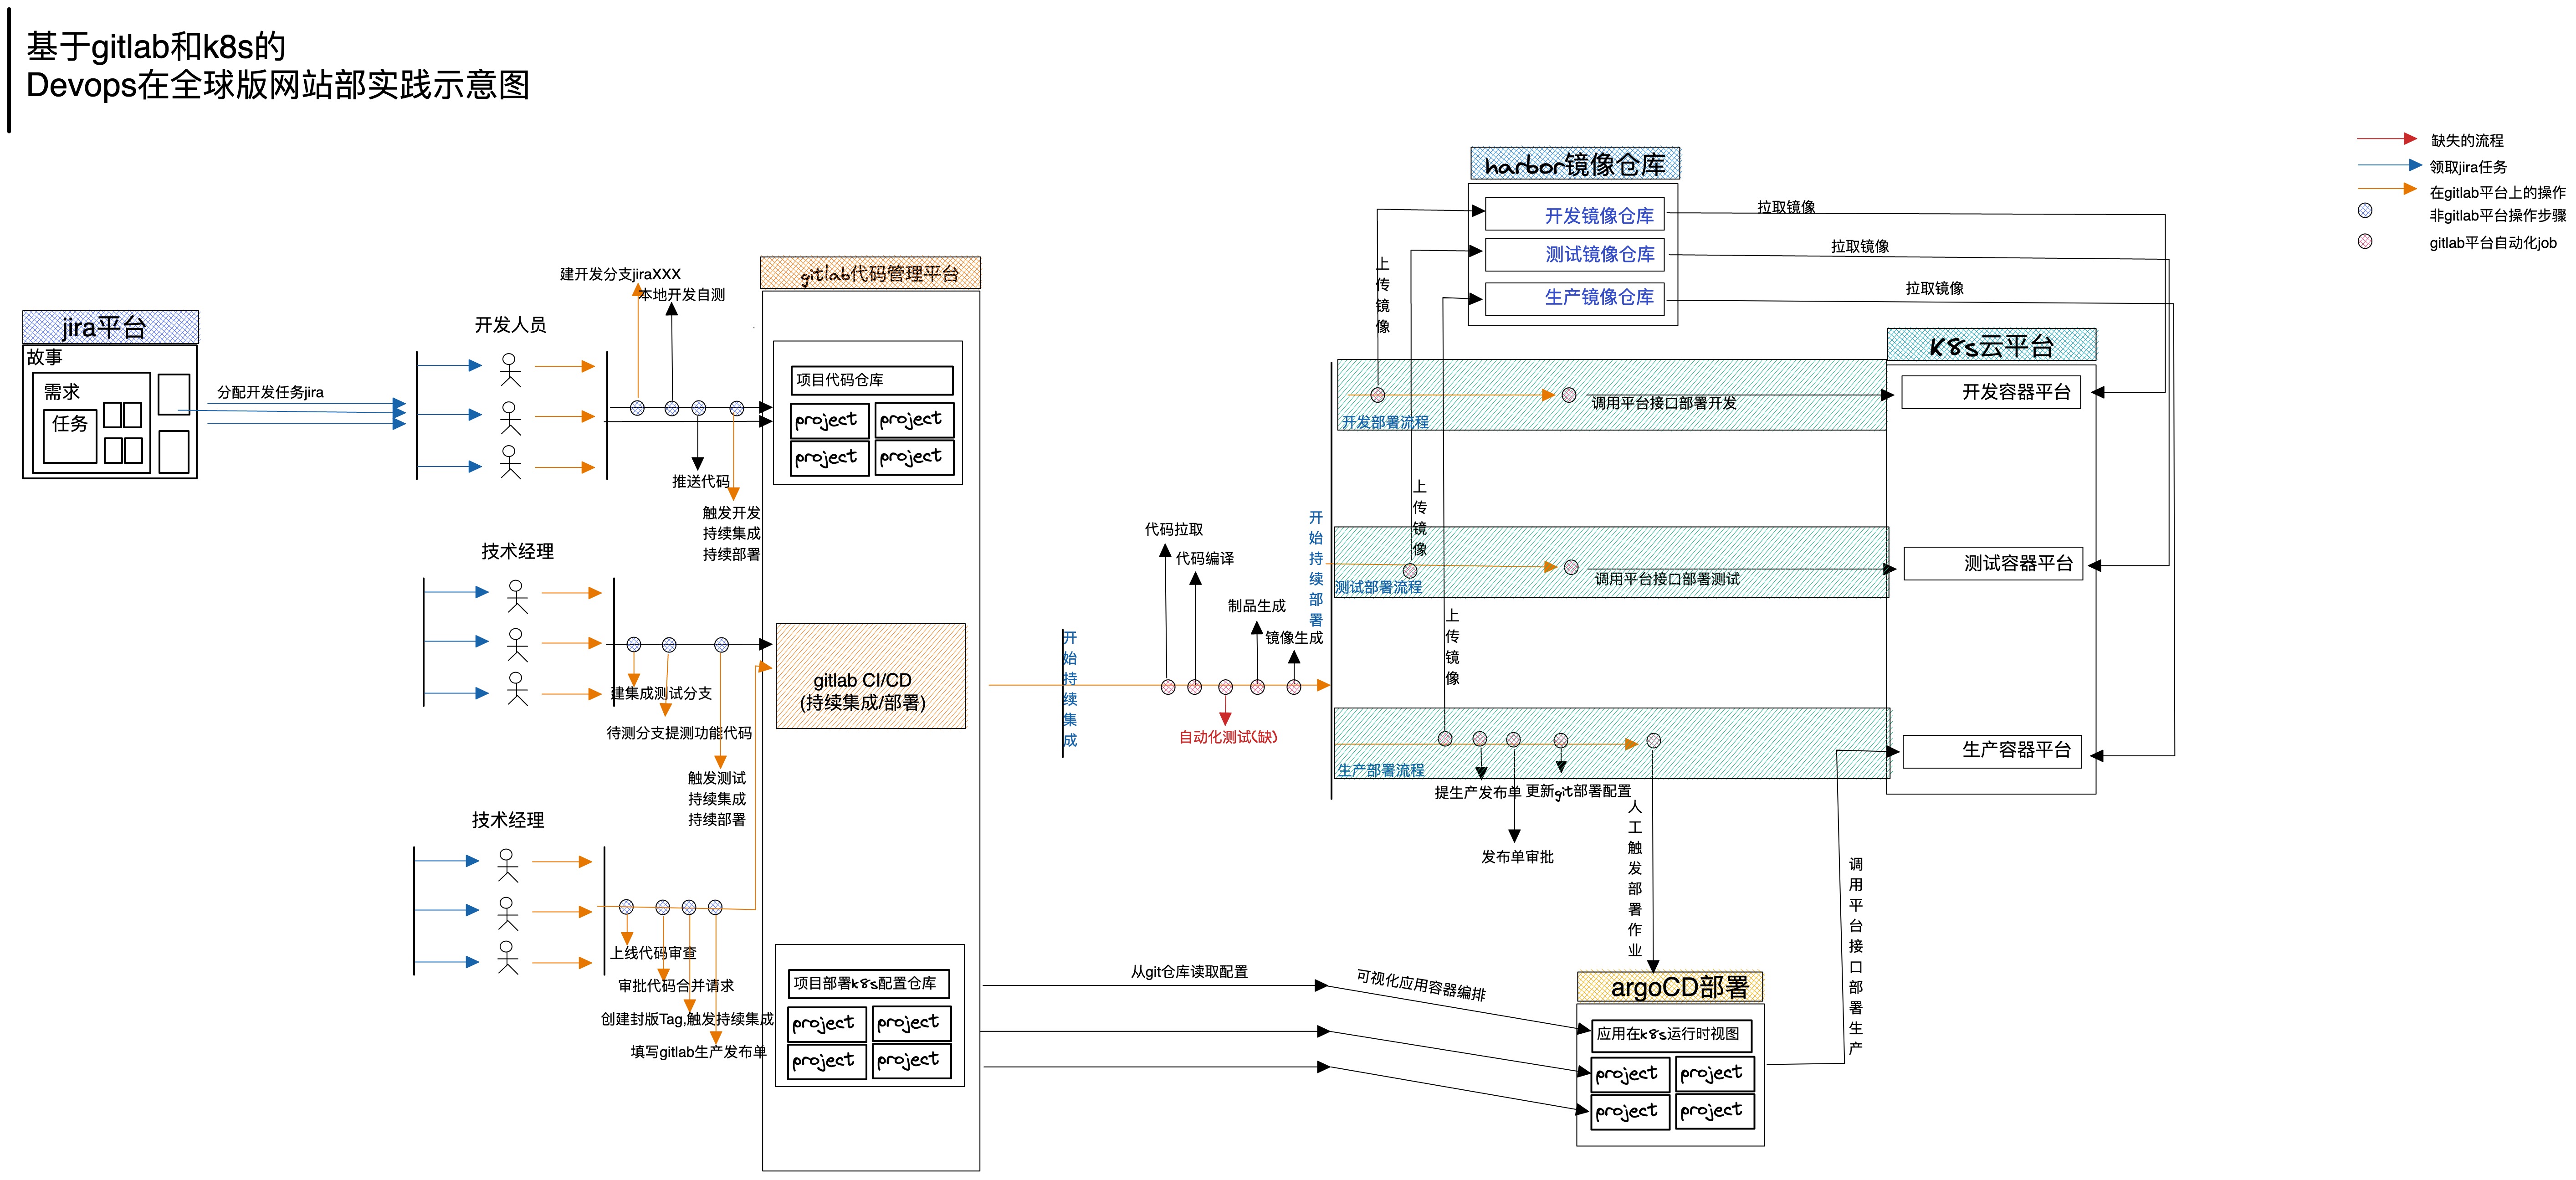Screen dimensions: 2576x1180
Task: Click the 触发开发 label
Action: point(731,513)
